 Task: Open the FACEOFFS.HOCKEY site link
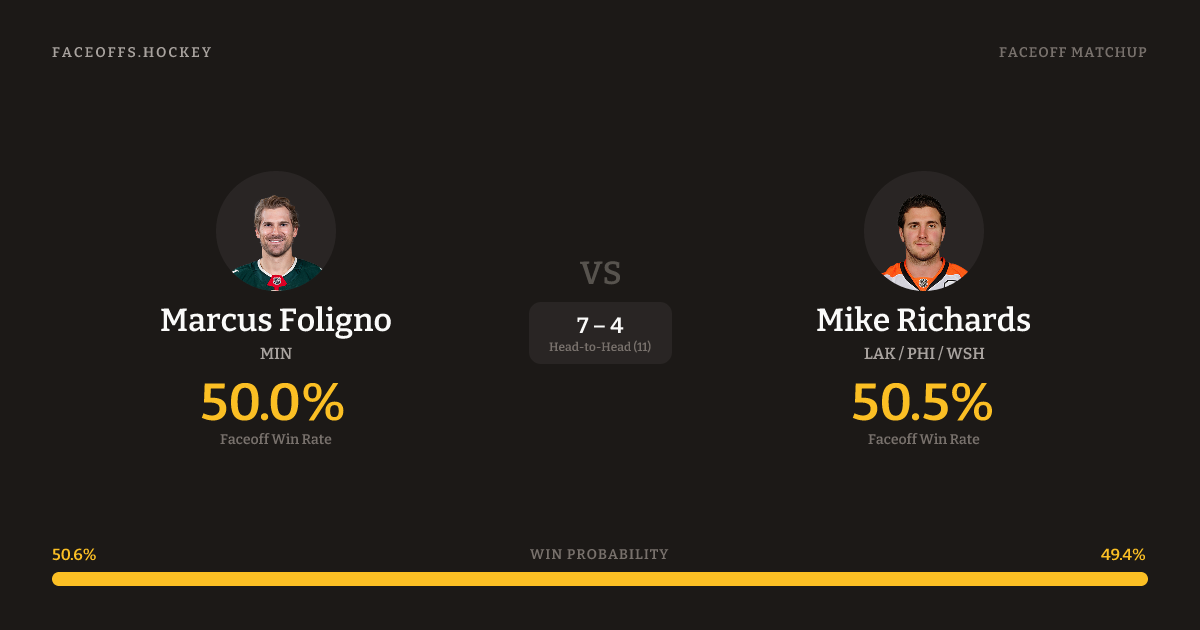tap(132, 52)
